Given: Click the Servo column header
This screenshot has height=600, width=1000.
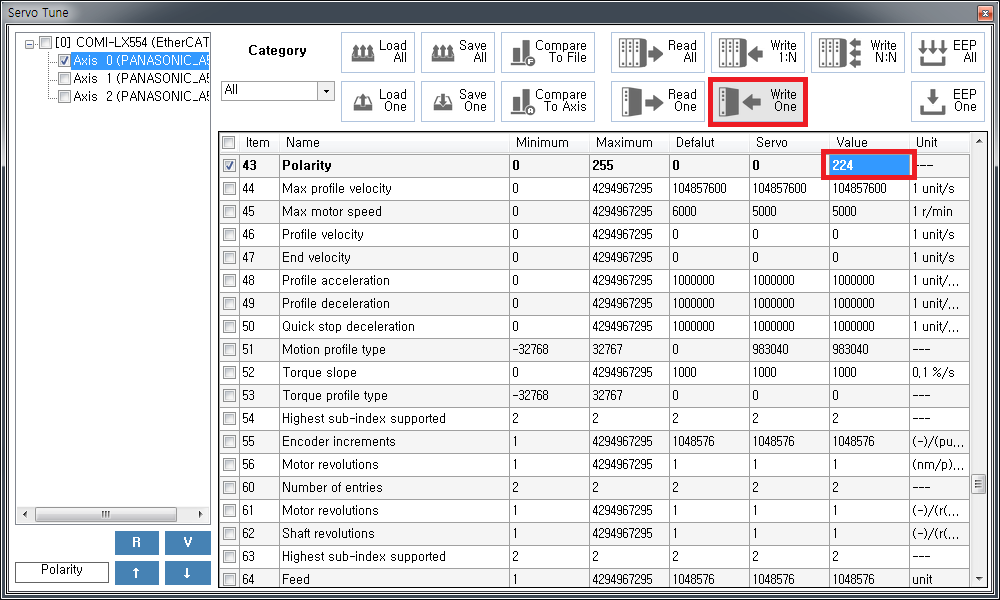Looking at the screenshot, I should [788, 142].
